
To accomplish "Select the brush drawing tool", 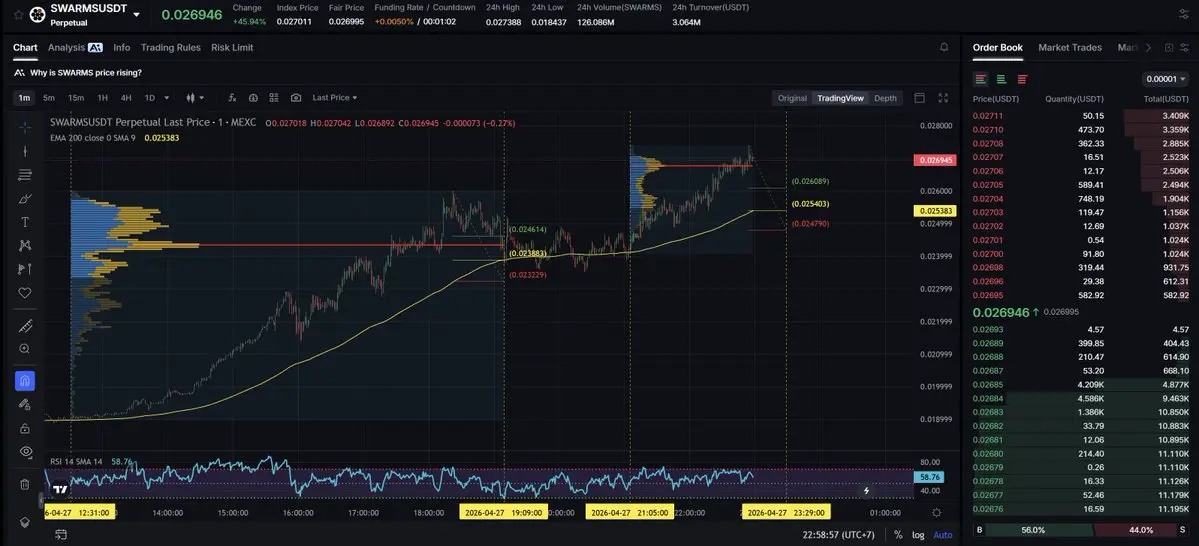I will click(24, 199).
